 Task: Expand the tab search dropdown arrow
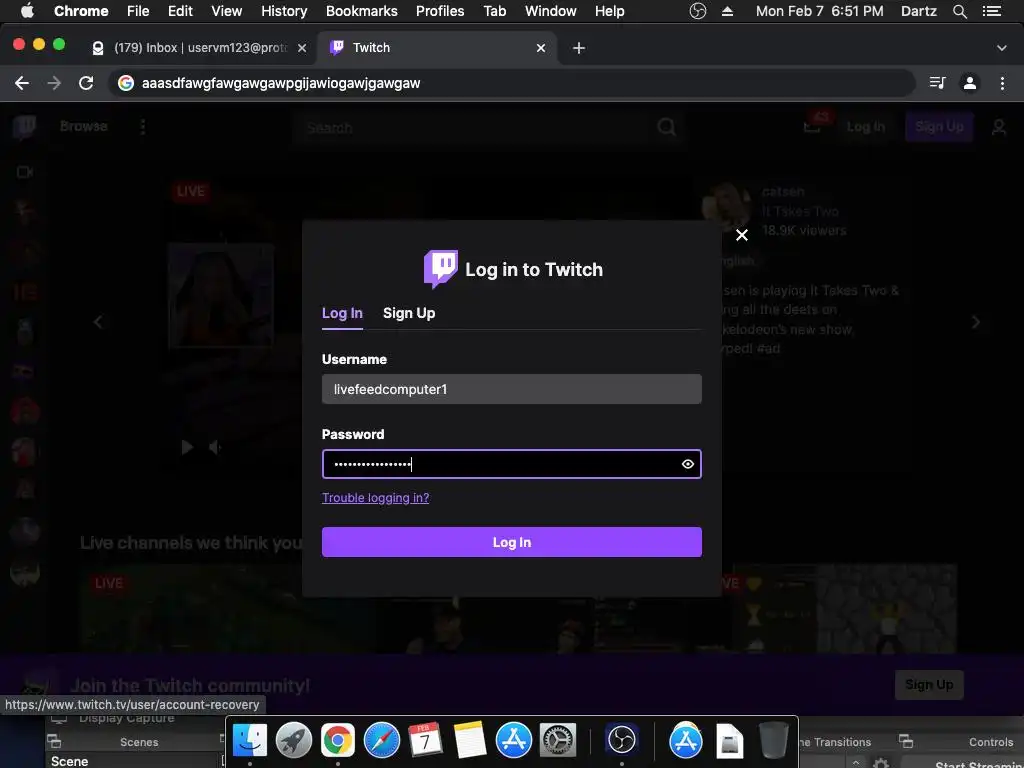(1001, 48)
